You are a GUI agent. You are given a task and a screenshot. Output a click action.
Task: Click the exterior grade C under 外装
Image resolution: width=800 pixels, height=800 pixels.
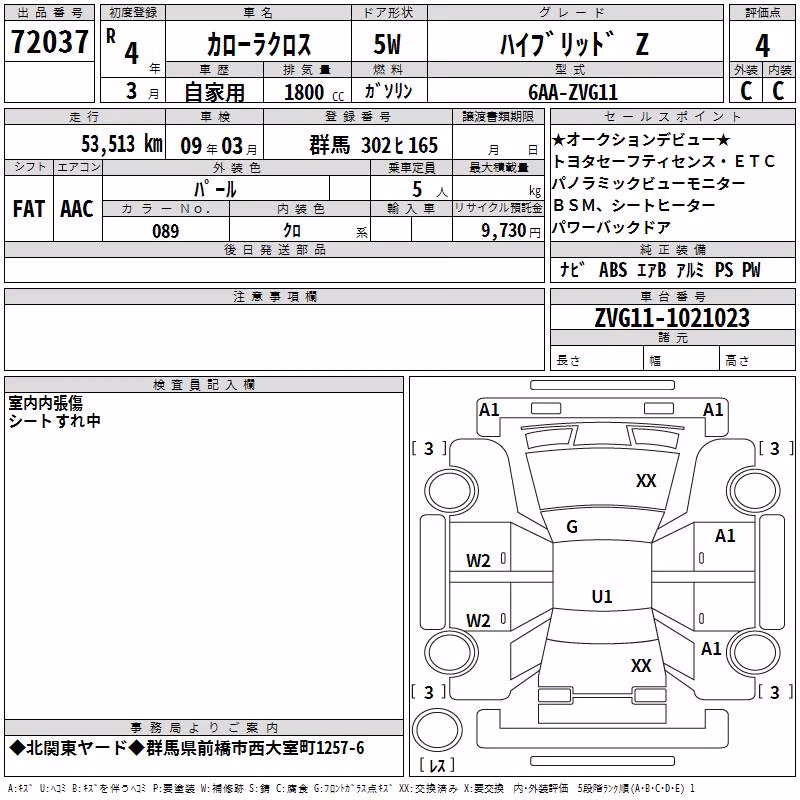coord(746,90)
